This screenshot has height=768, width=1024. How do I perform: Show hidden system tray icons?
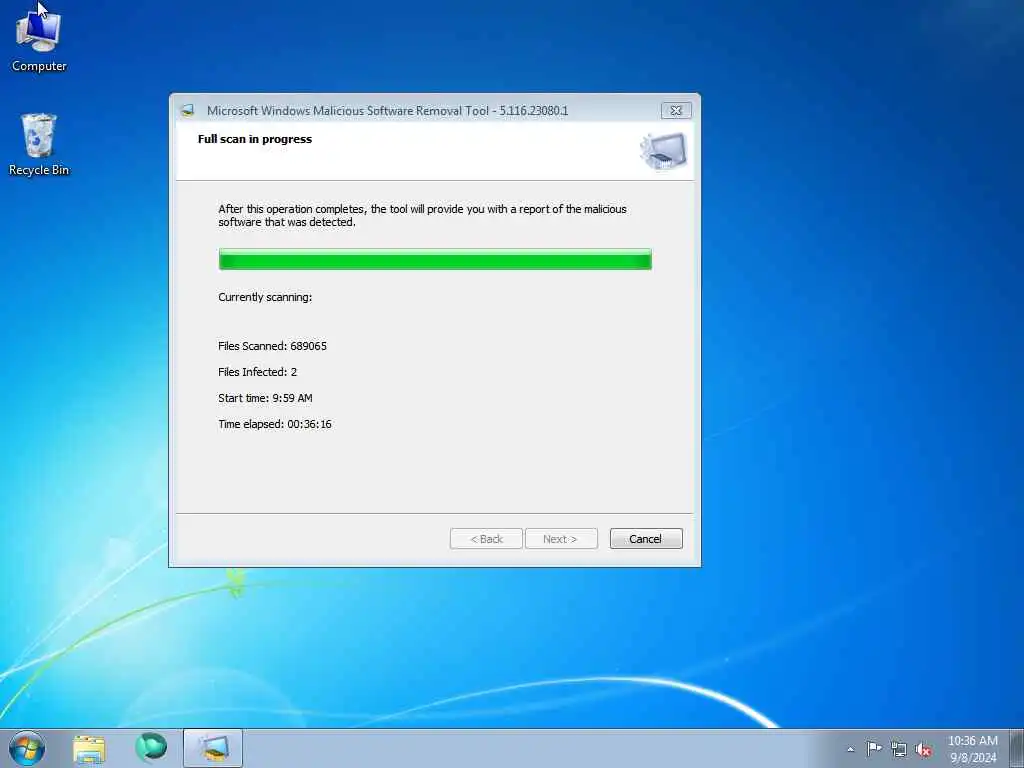coord(850,750)
